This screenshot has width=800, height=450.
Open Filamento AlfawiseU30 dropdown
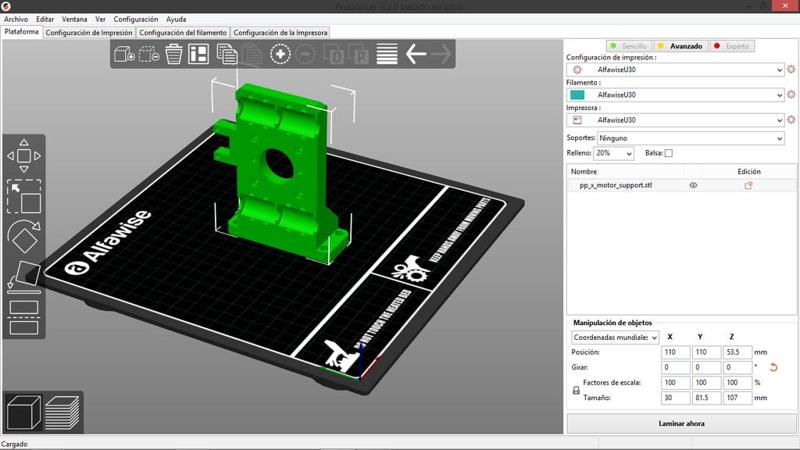click(675, 95)
